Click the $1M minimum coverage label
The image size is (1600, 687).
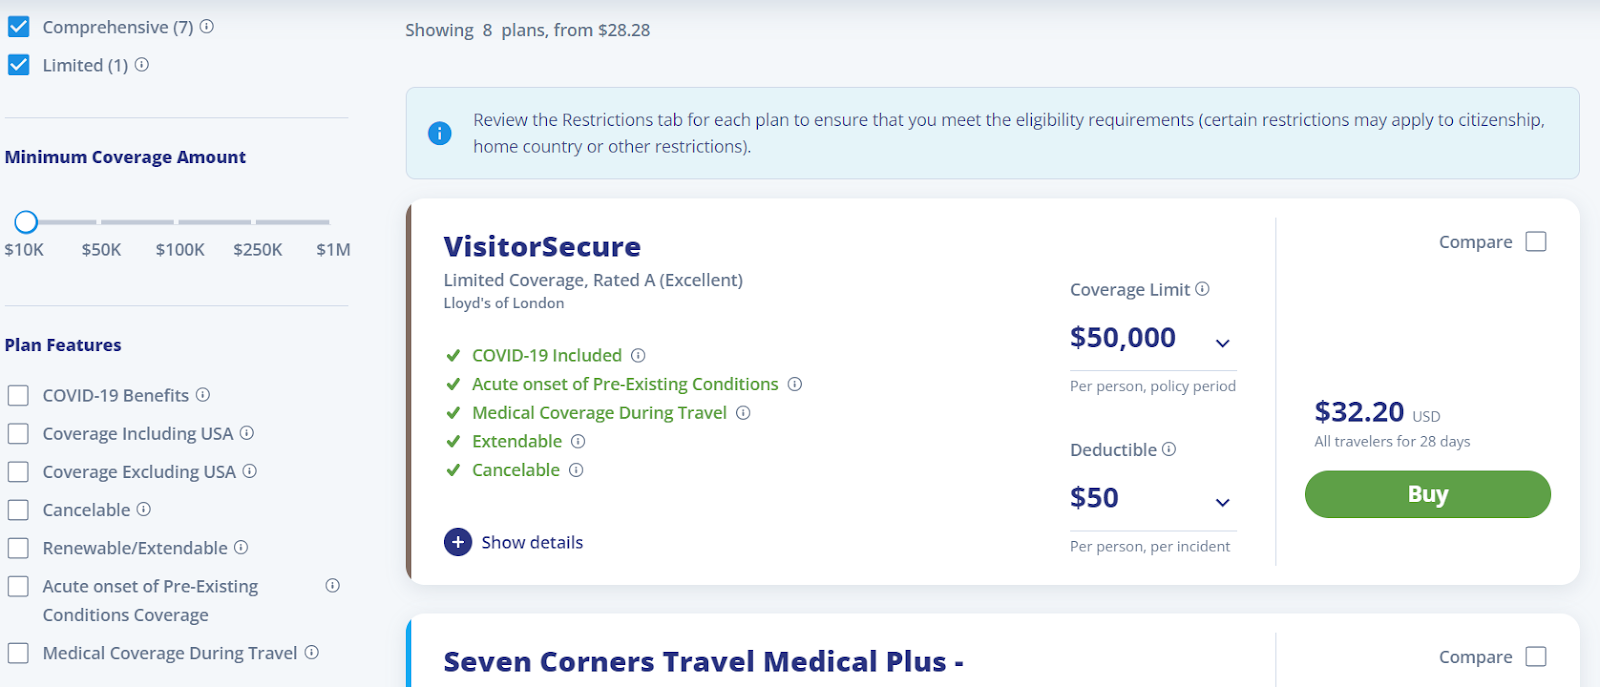333,250
